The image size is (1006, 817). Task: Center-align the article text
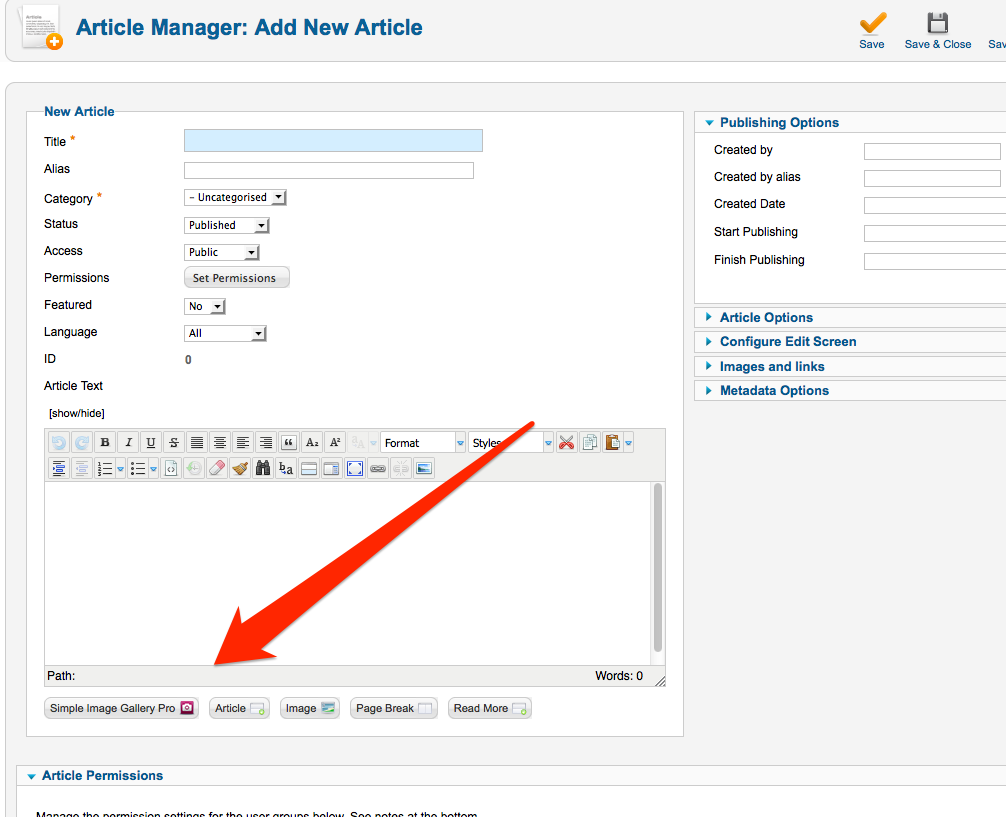pyautogui.click(x=220, y=443)
